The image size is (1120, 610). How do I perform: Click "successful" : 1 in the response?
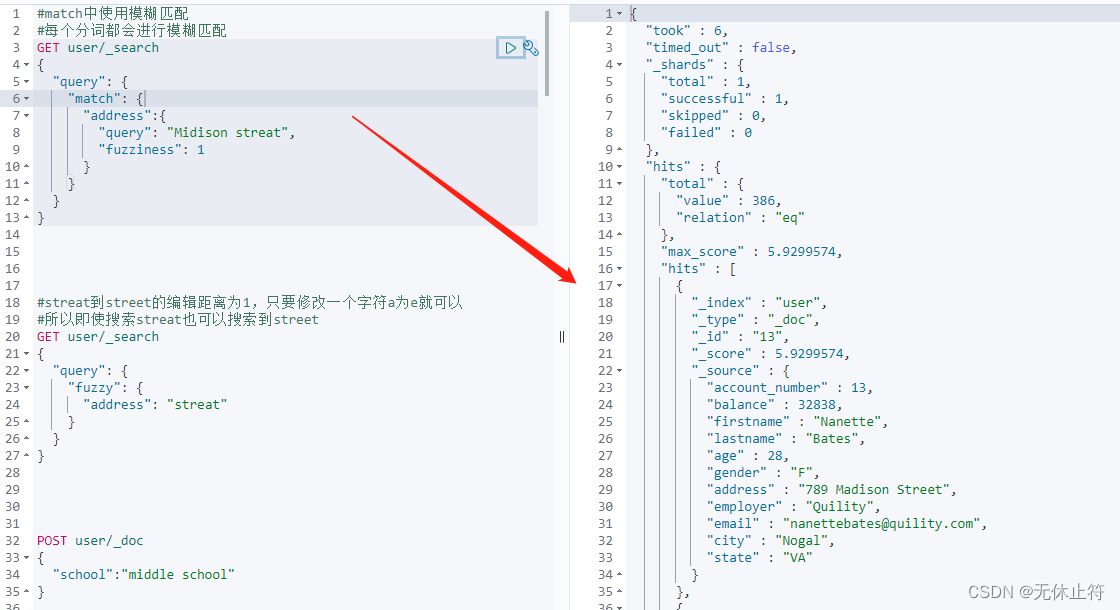[x=724, y=99]
